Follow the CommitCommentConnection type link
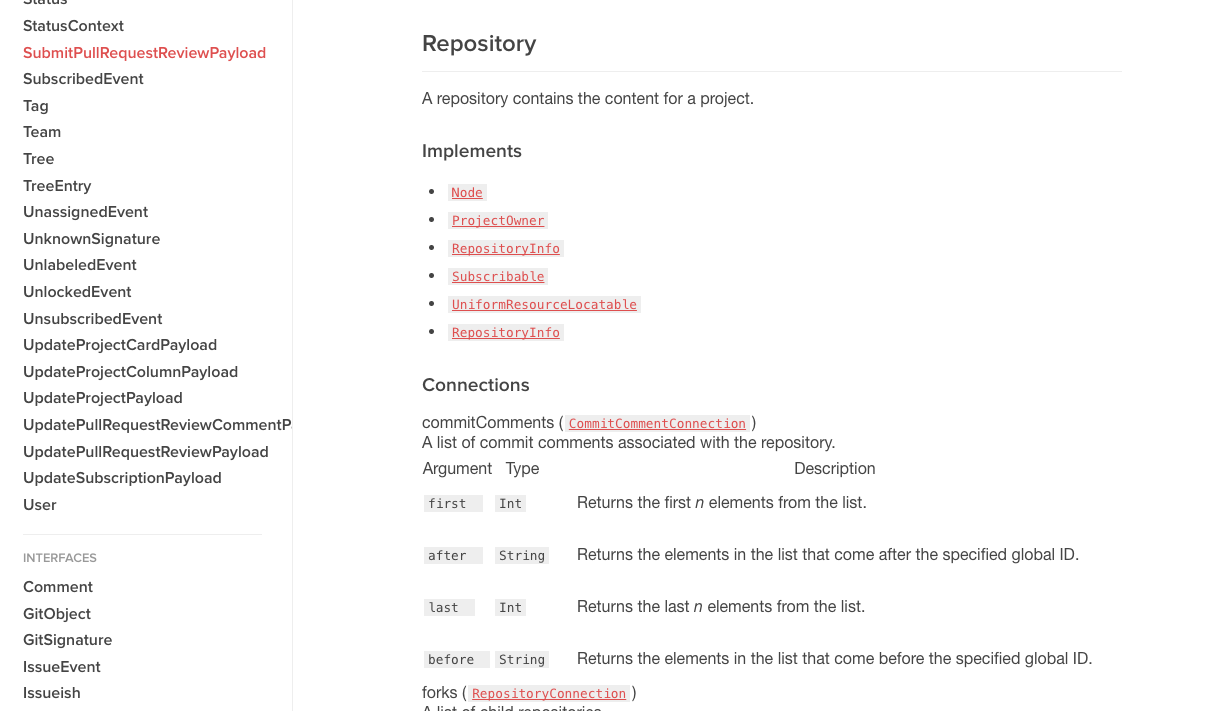1232x711 pixels. pos(657,424)
